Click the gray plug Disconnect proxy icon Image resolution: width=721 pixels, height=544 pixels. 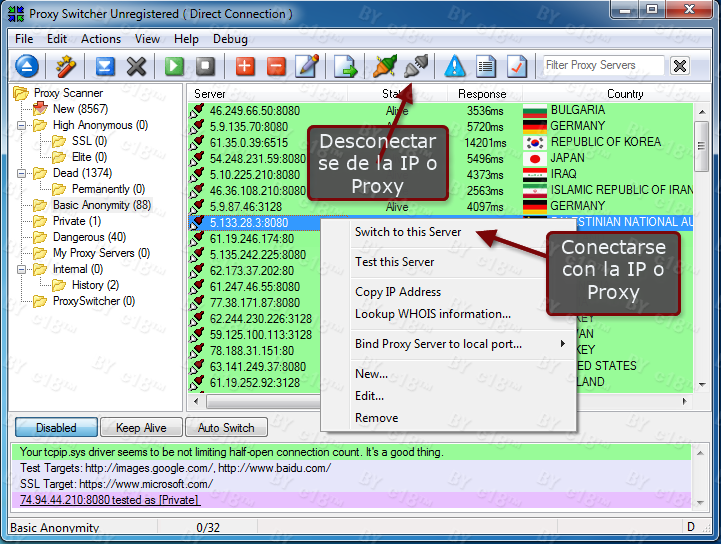415,67
